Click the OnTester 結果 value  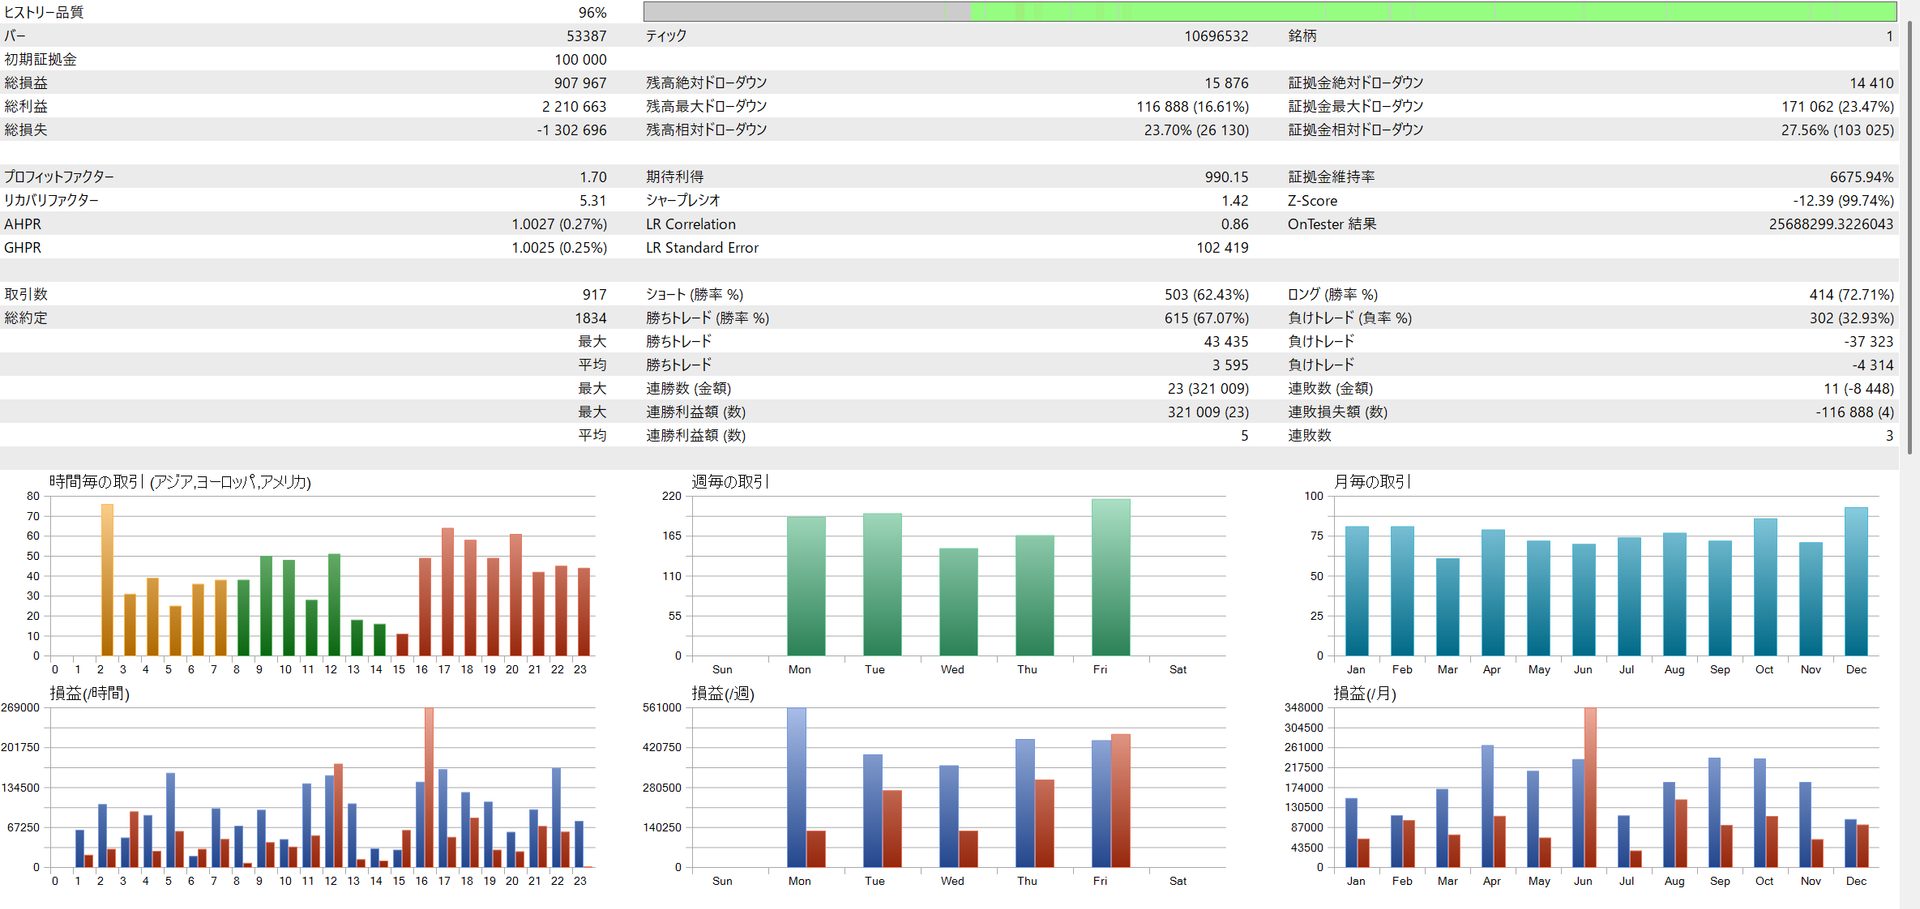pos(1830,225)
